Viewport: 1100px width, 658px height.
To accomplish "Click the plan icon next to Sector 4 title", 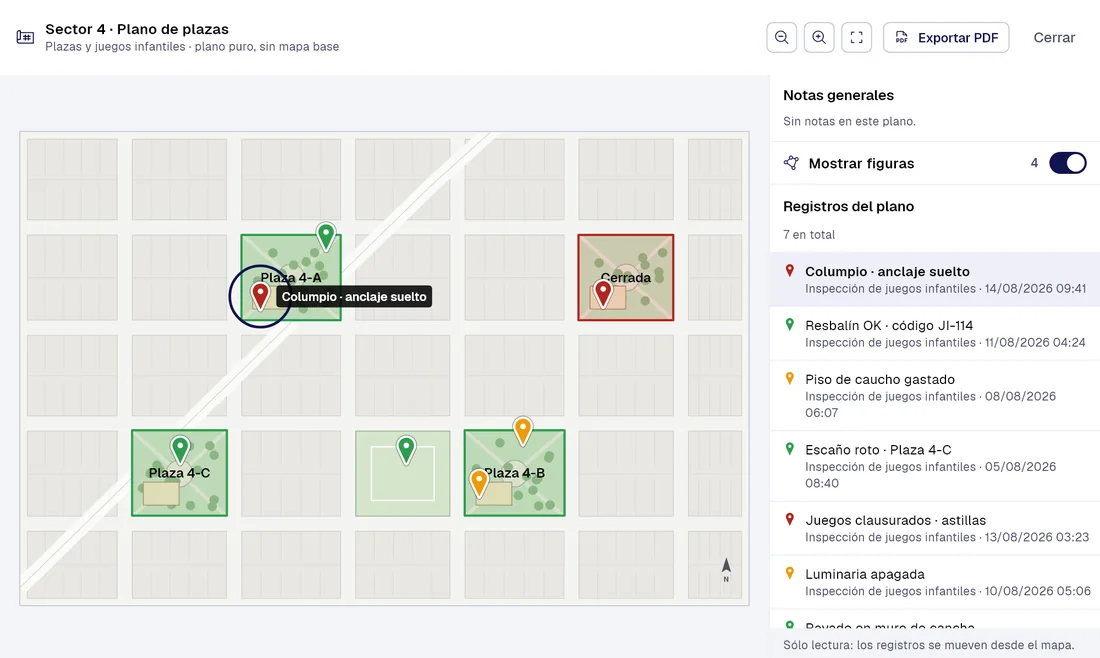I will point(25,37).
